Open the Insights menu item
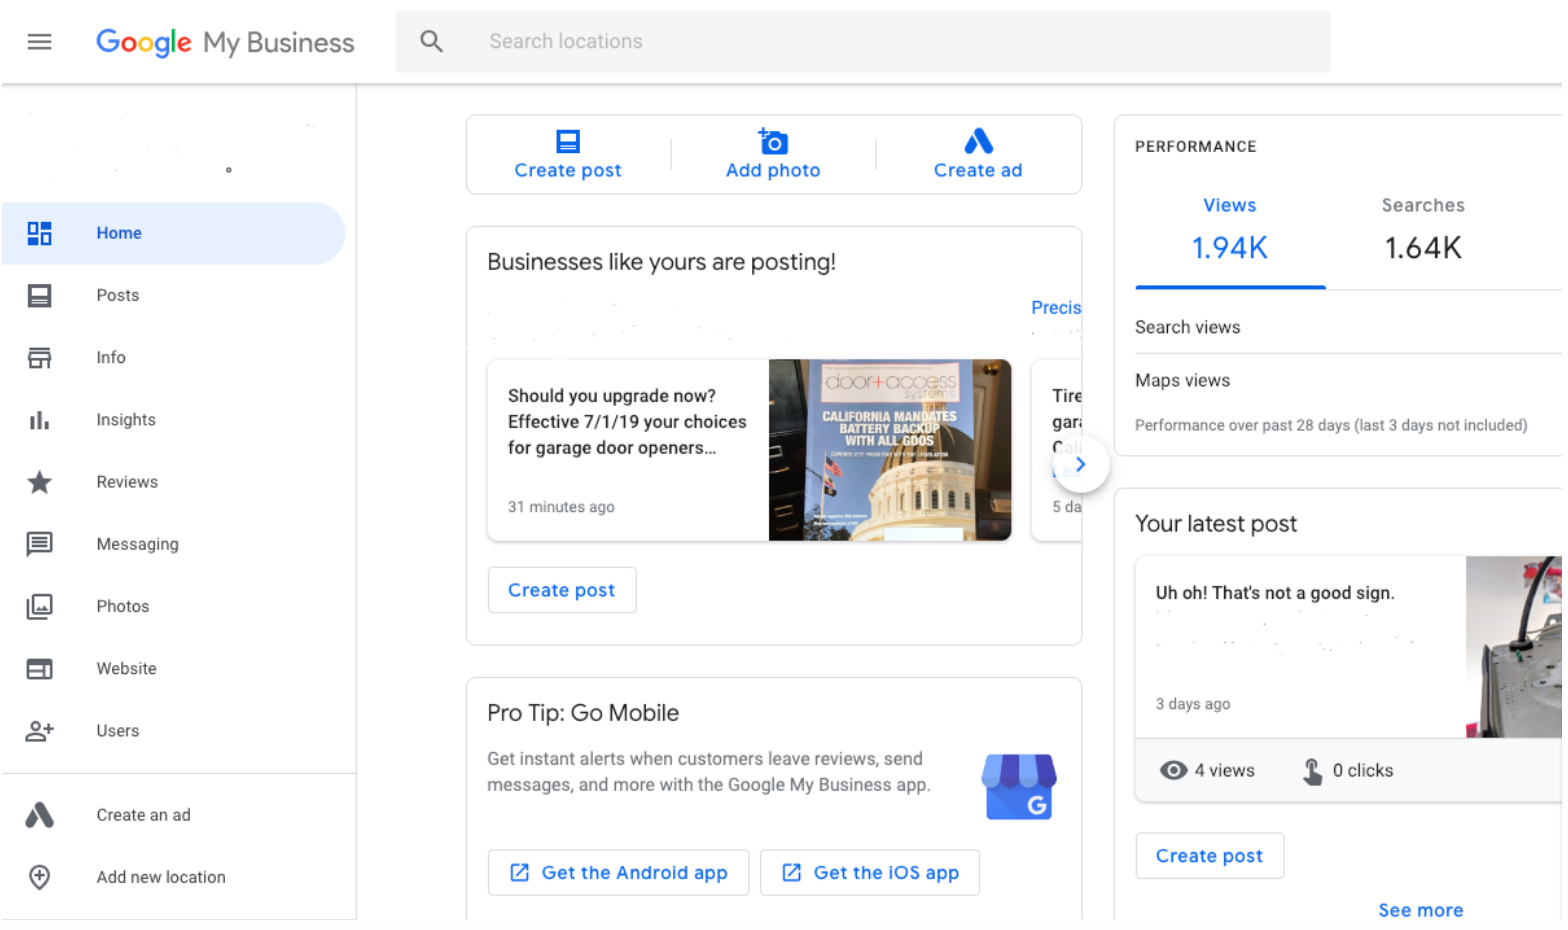 point(174,420)
